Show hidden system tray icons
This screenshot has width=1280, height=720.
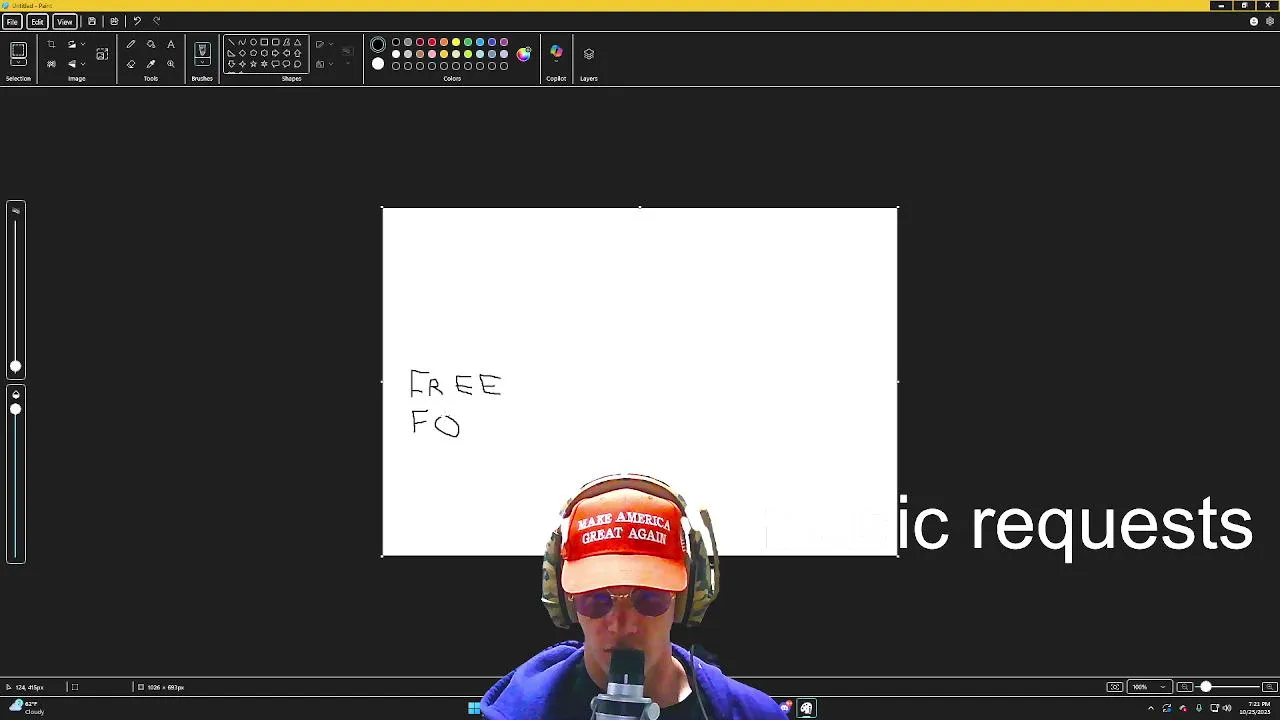click(1150, 708)
